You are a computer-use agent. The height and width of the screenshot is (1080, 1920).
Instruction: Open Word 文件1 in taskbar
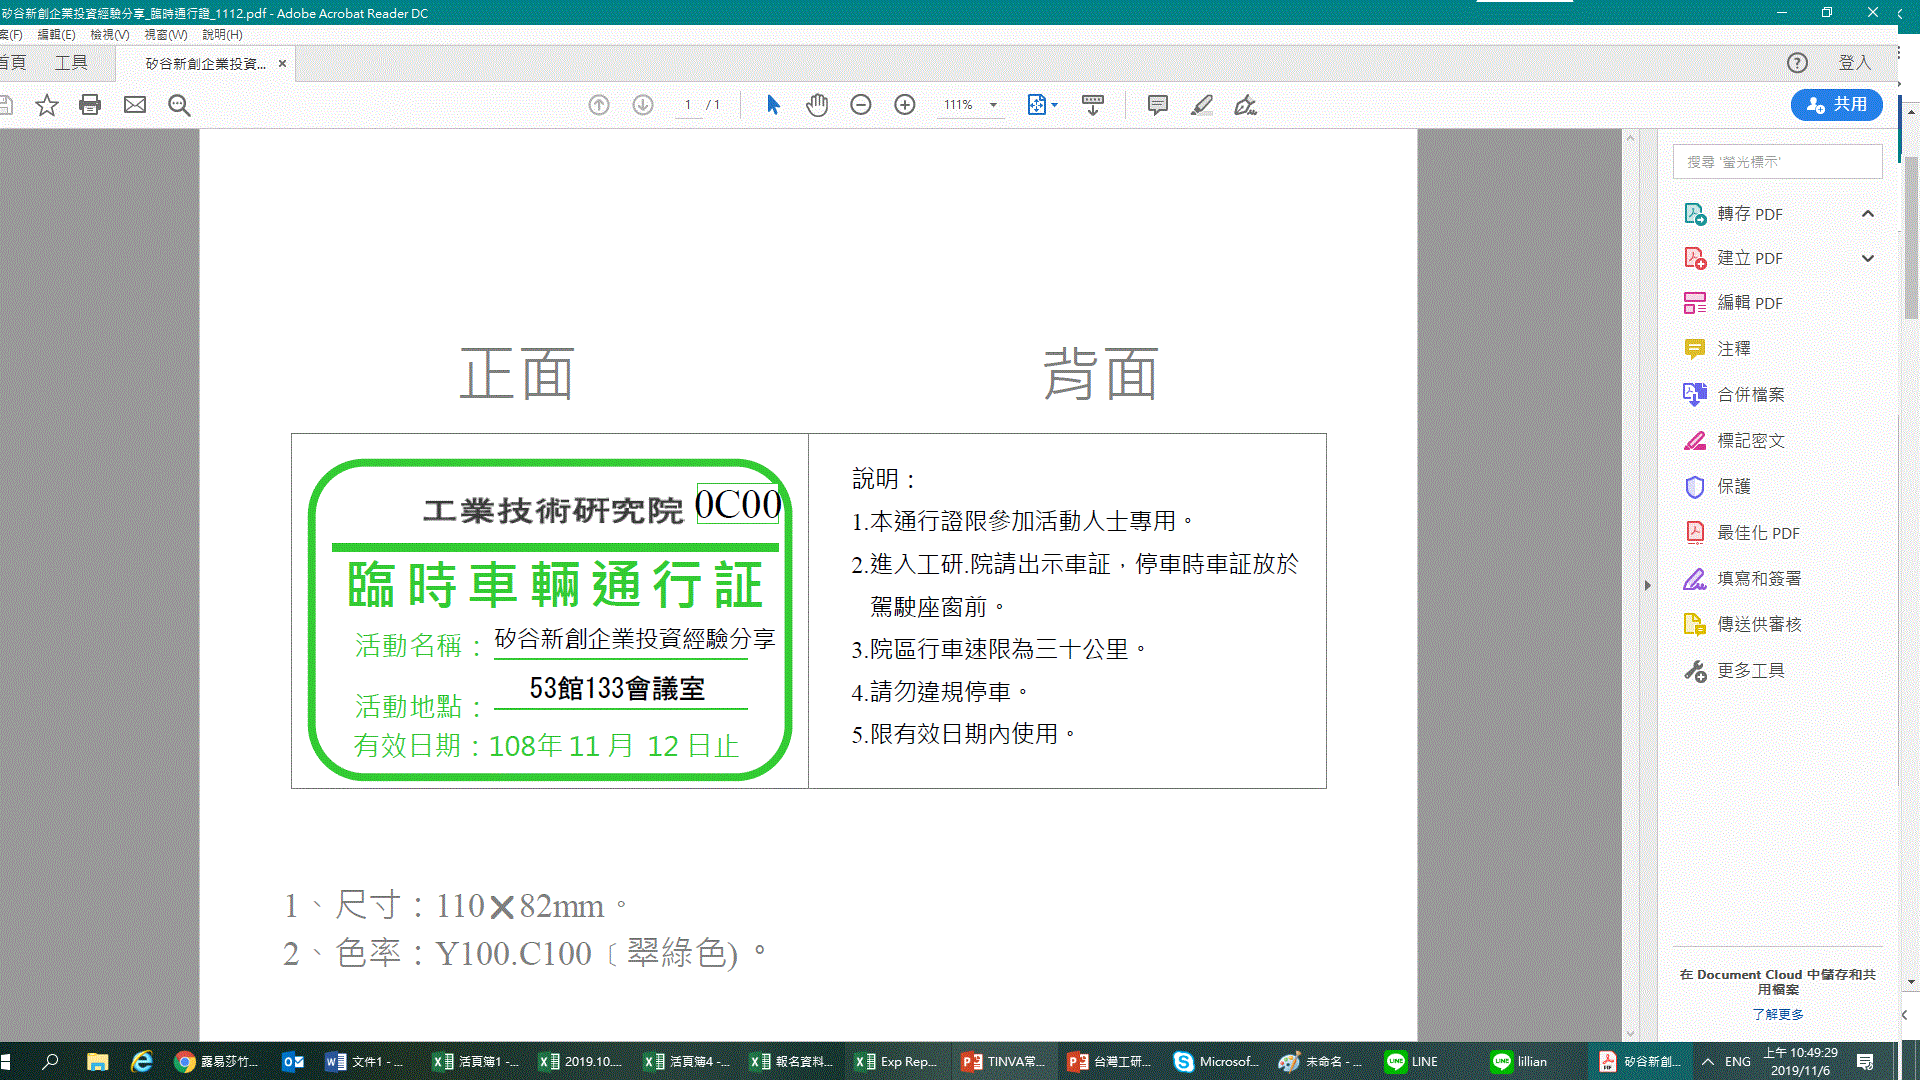[x=366, y=1061]
